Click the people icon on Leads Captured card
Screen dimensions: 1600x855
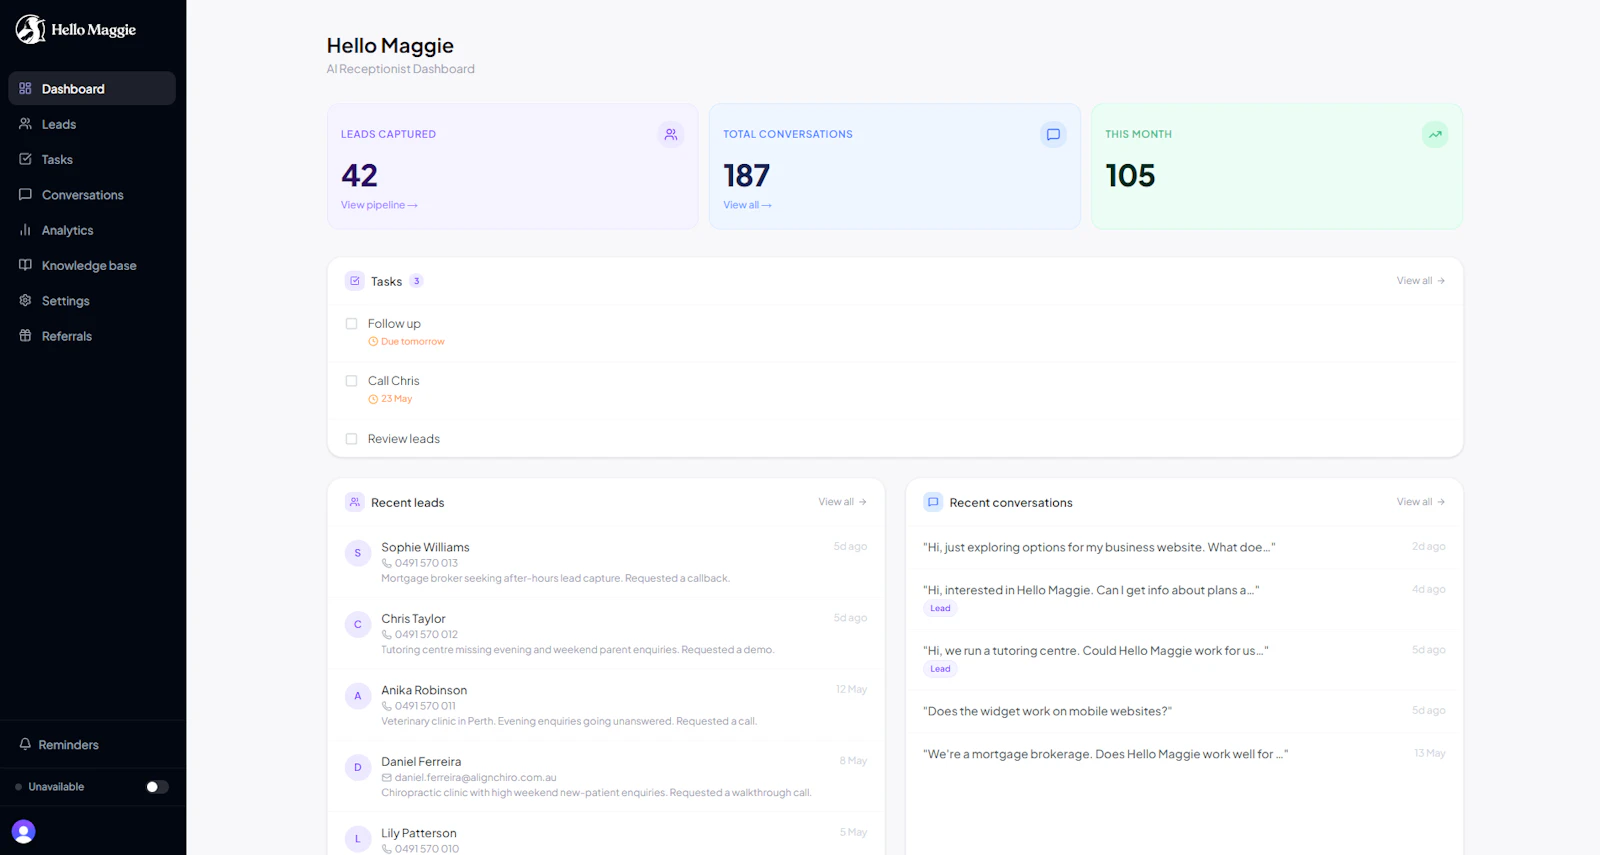coord(671,134)
